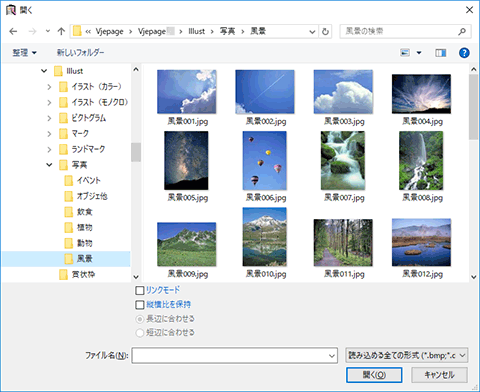
Task: Click the Illust breadcrumb segment
Action: click(197, 31)
